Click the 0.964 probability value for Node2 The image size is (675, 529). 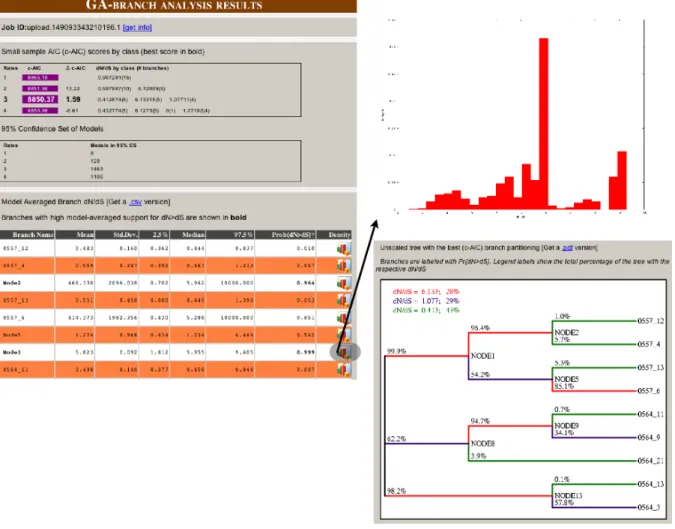[x=305, y=283]
